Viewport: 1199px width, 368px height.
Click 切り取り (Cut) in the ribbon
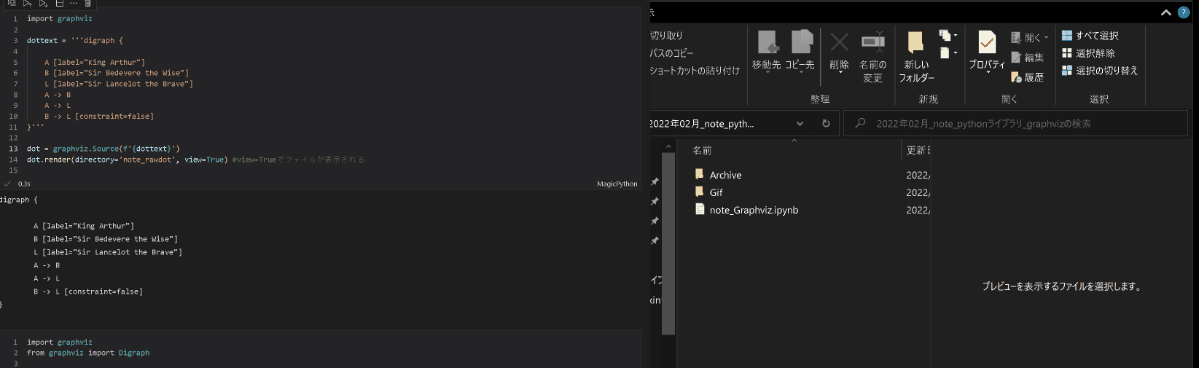coord(666,36)
